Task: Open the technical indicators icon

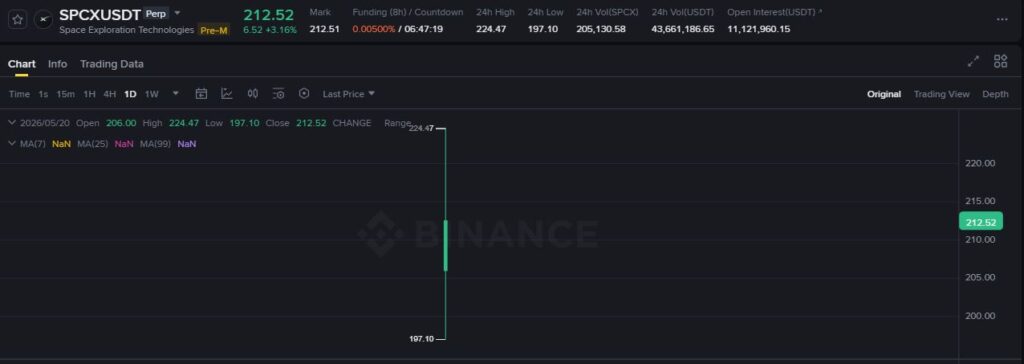Action: [x=227, y=94]
